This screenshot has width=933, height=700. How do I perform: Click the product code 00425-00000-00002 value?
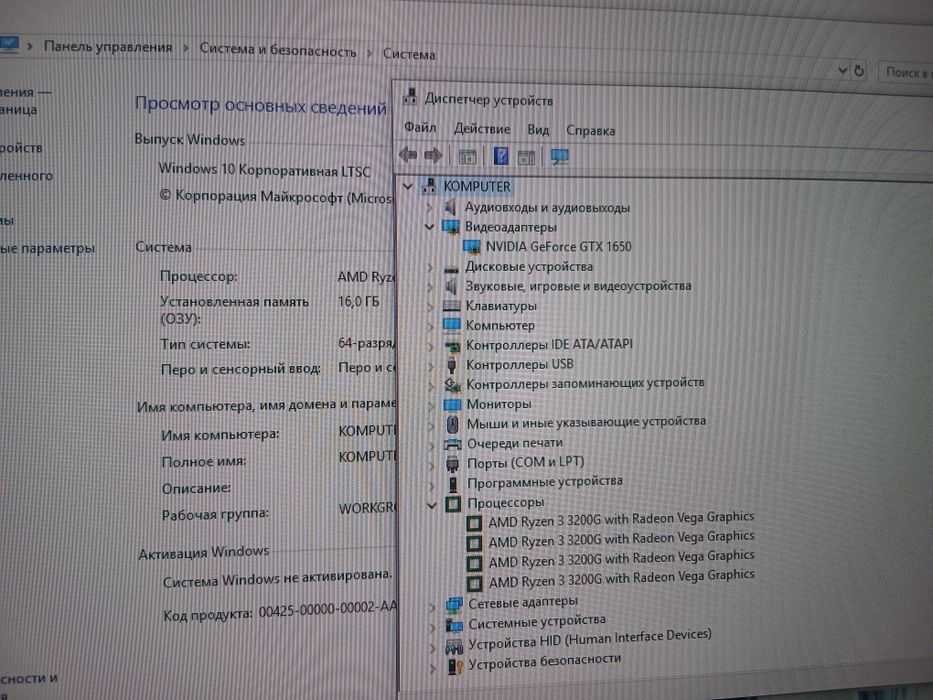327,611
